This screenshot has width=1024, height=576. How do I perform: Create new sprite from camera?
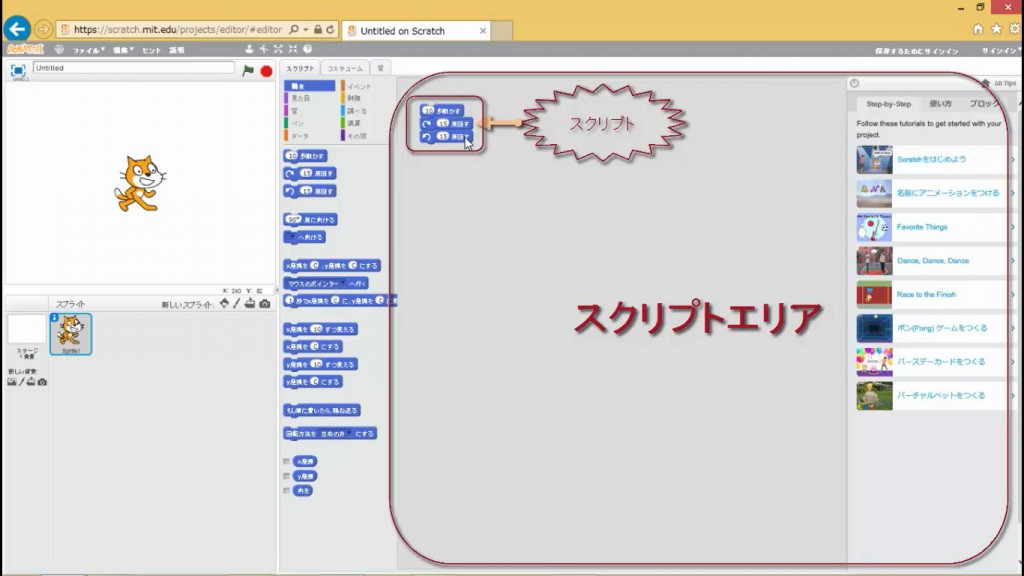point(264,304)
